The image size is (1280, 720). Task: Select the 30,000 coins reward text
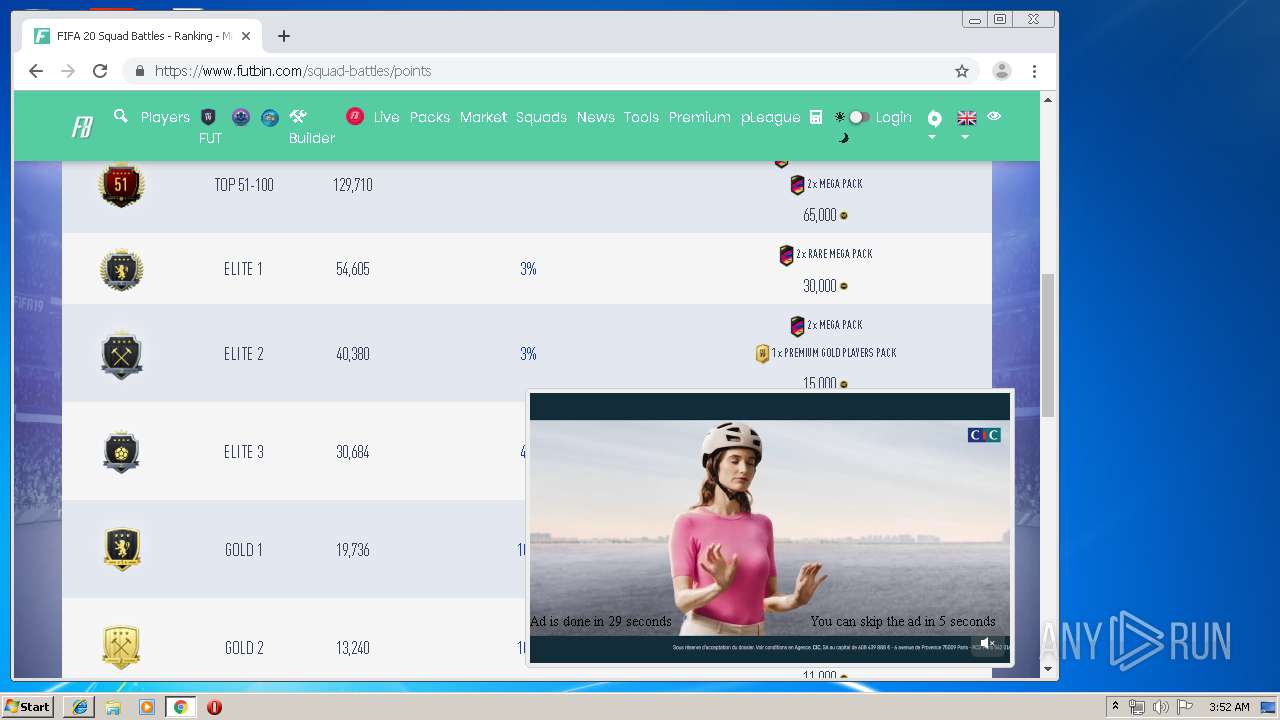tap(820, 286)
